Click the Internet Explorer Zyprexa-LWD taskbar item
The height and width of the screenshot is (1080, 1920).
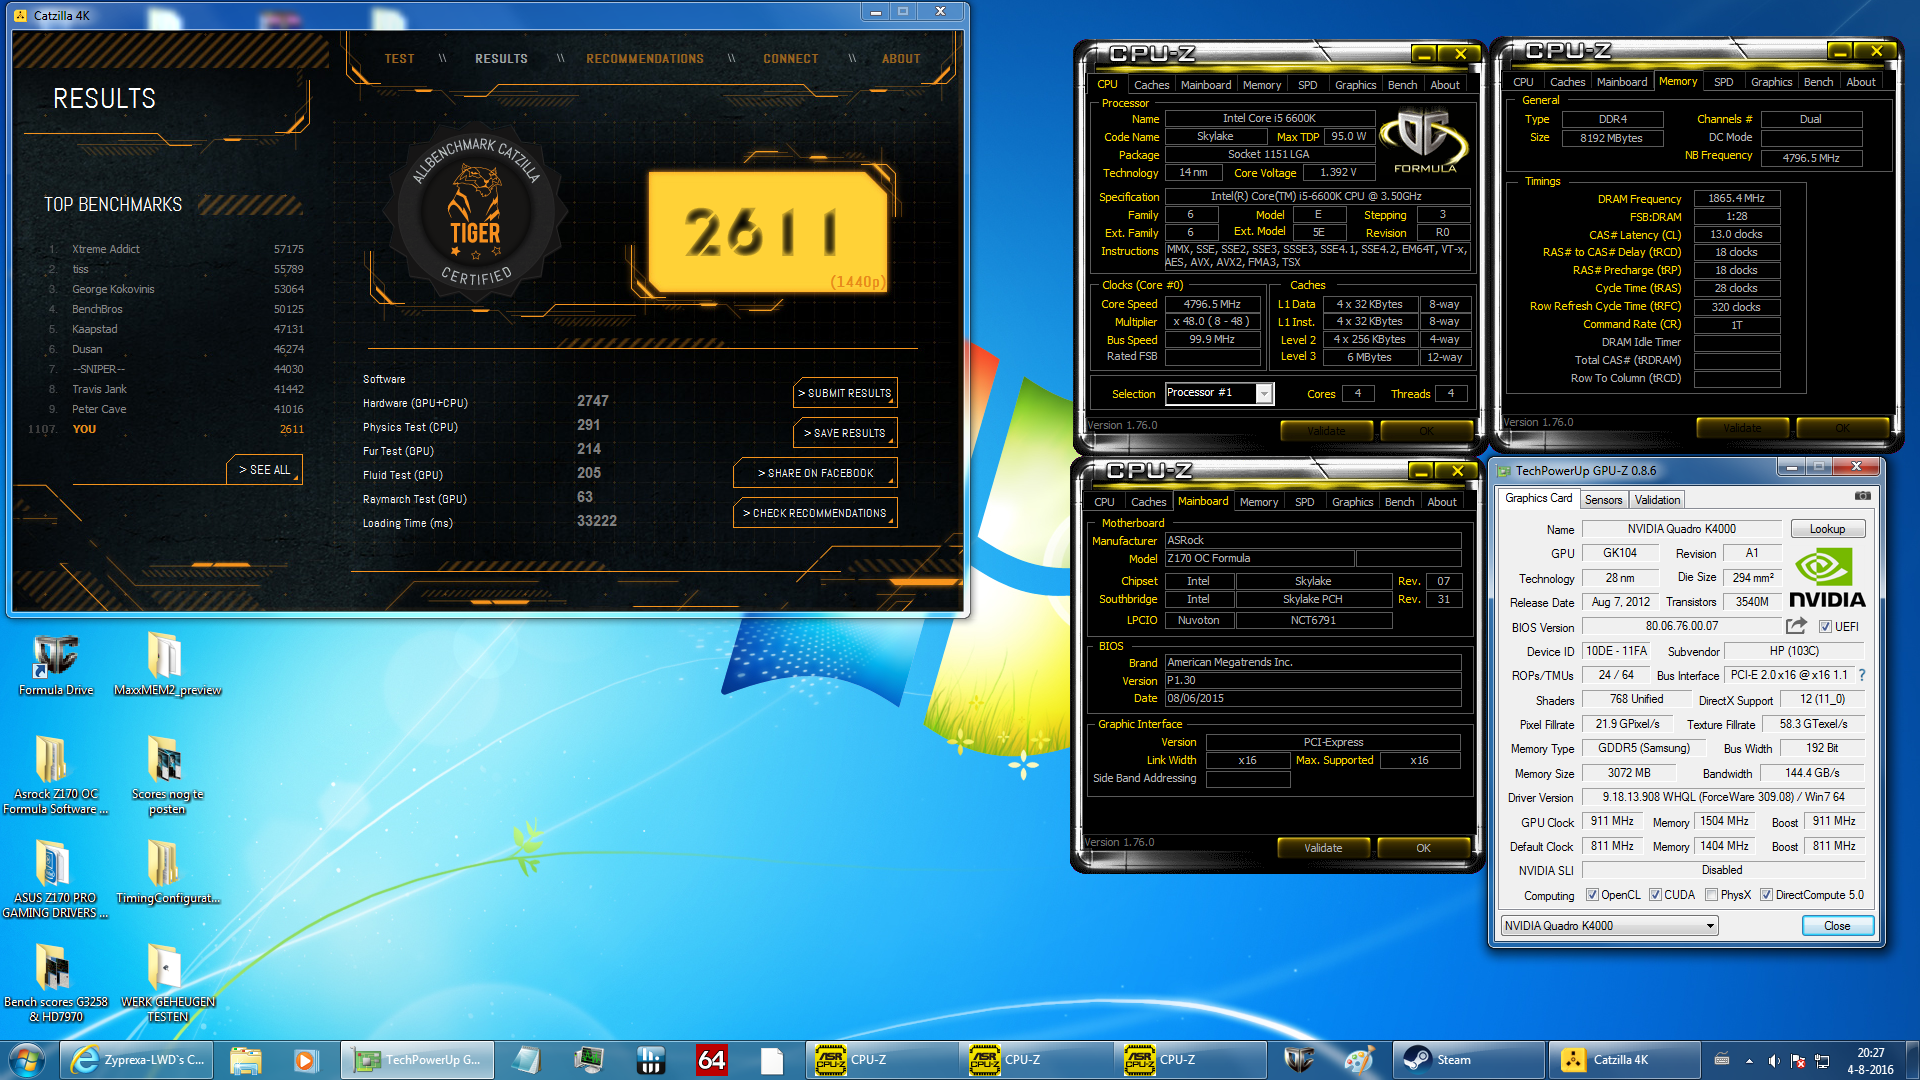137,1059
